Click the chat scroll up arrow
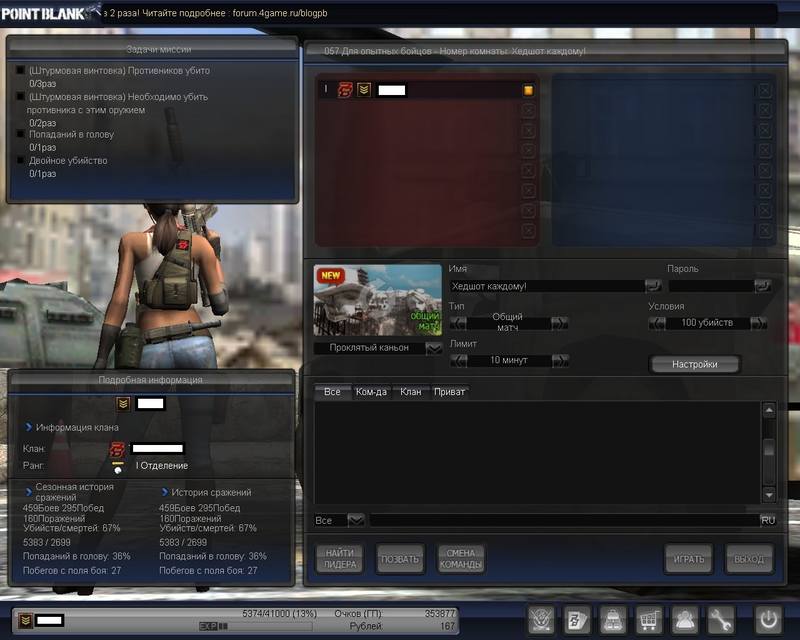Image resolution: width=800 pixels, height=640 pixels. click(769, 410)
